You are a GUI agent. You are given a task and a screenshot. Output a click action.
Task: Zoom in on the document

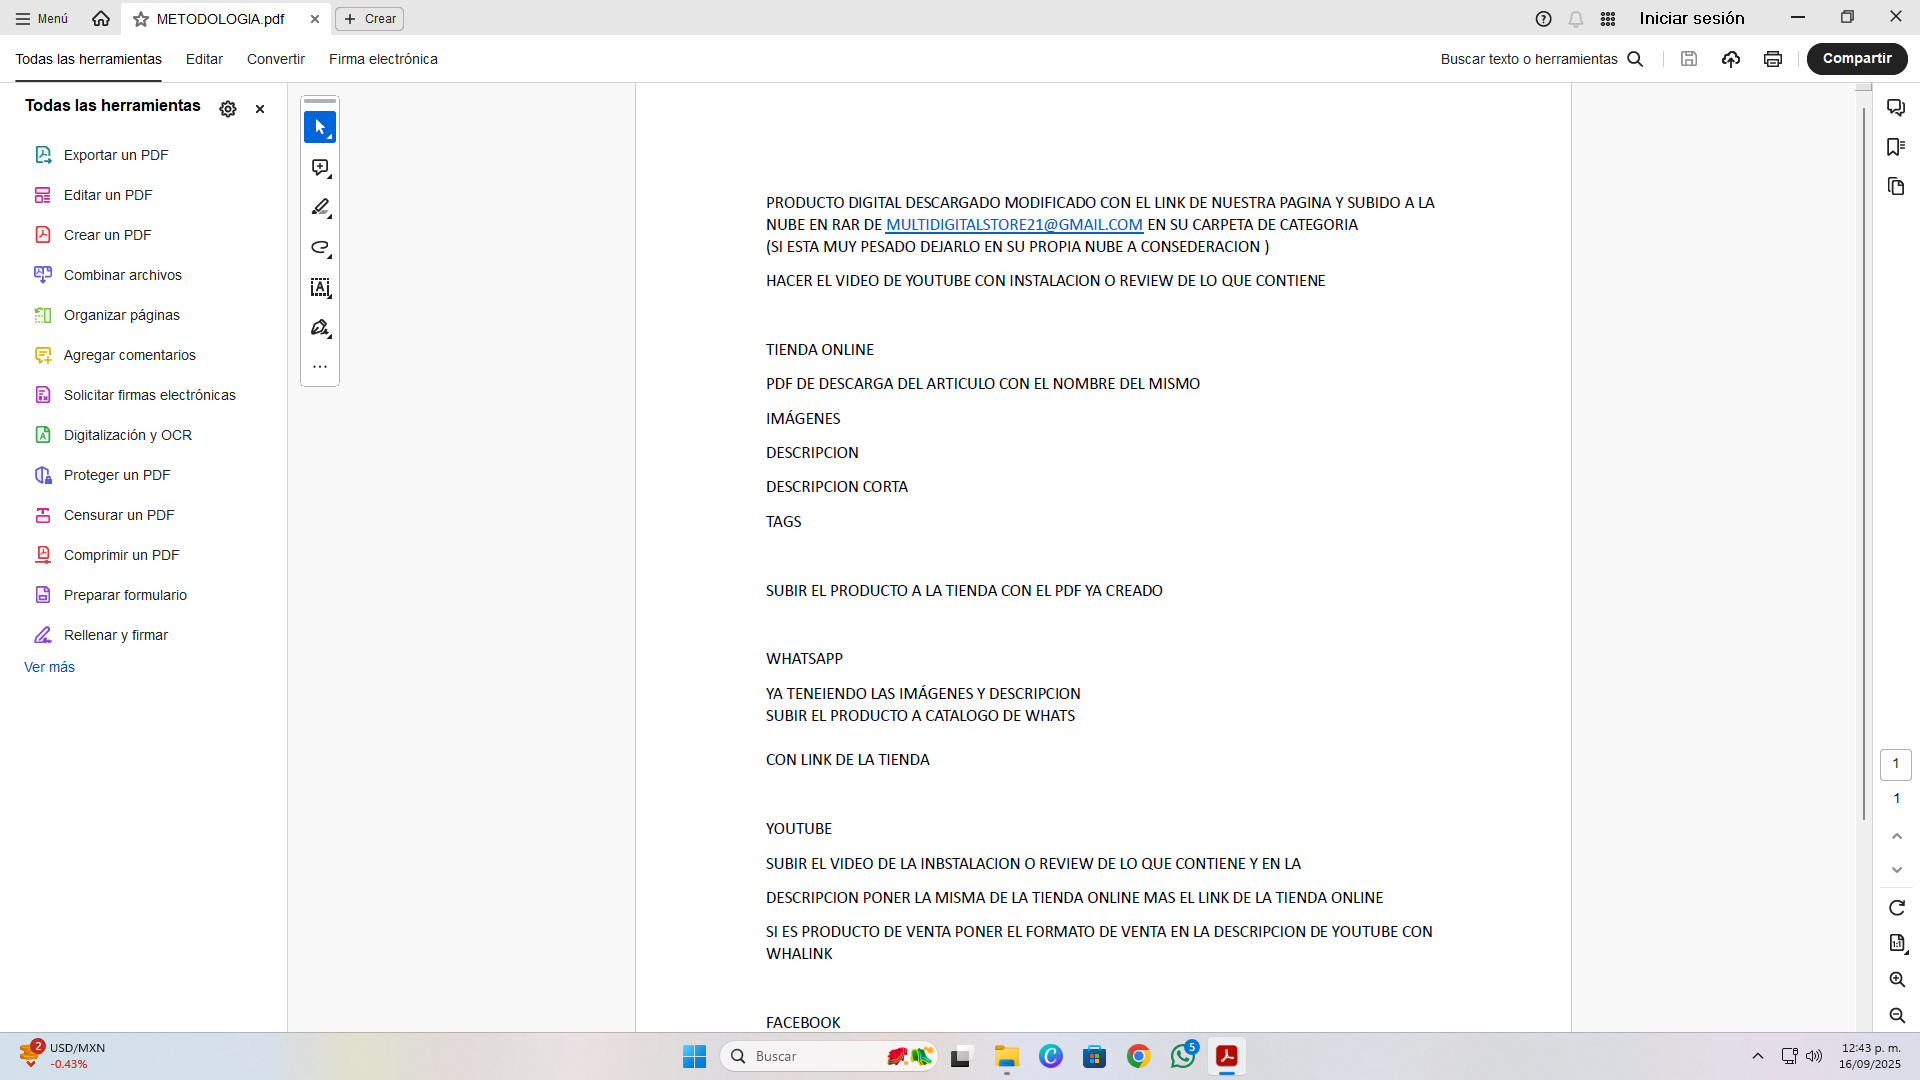point(1897,980)
